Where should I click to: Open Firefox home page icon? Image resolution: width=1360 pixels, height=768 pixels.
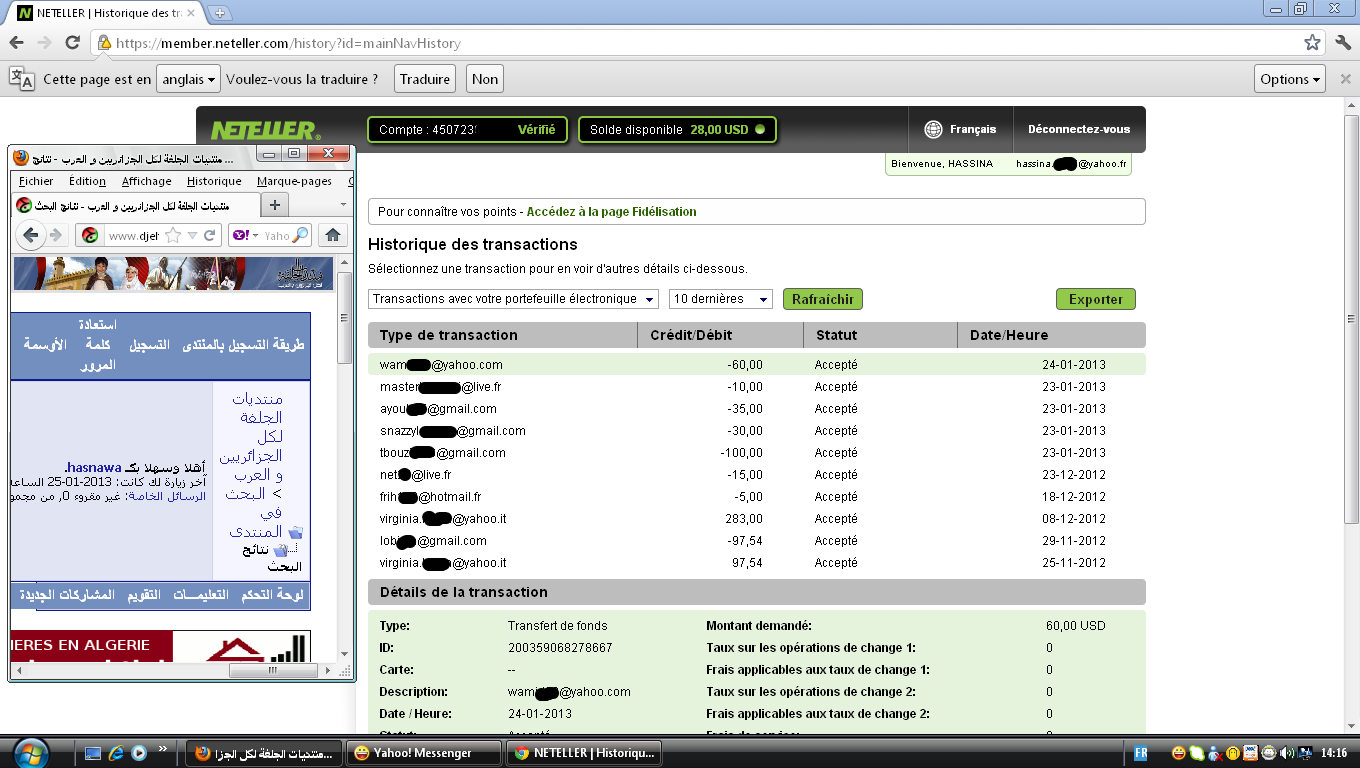[333, 235]
